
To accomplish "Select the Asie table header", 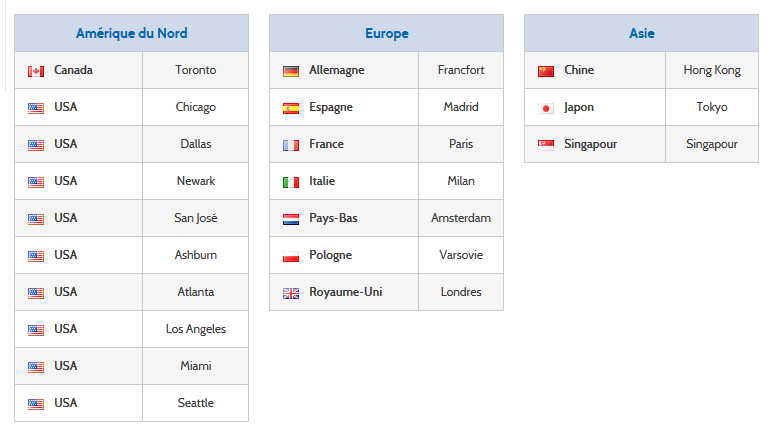I will [641, 33].
